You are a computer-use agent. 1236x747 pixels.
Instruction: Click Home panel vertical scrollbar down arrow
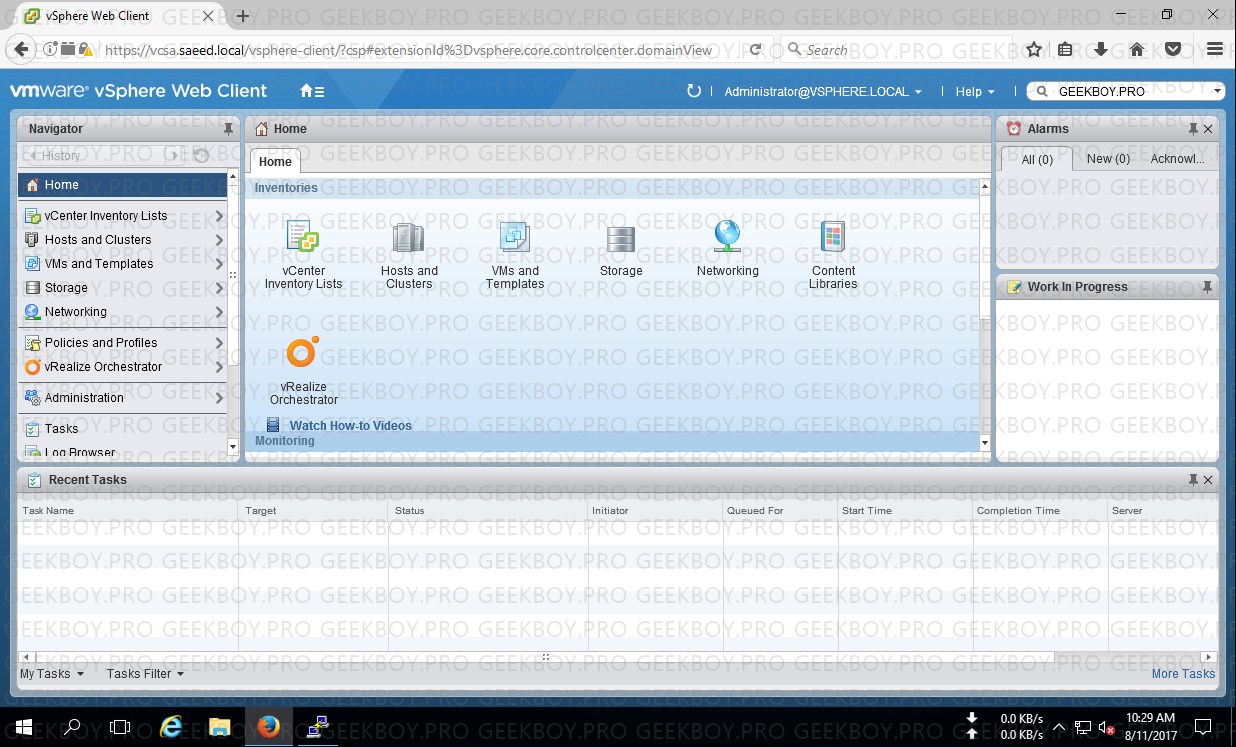(x=985, y=443)
